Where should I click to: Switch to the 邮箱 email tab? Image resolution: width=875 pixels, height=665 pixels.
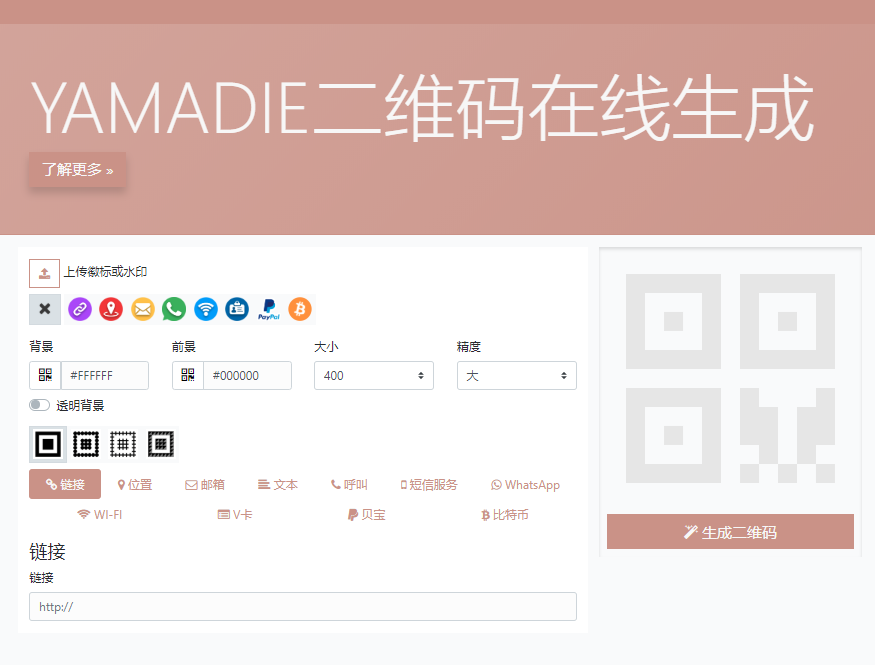click(205, 484)
